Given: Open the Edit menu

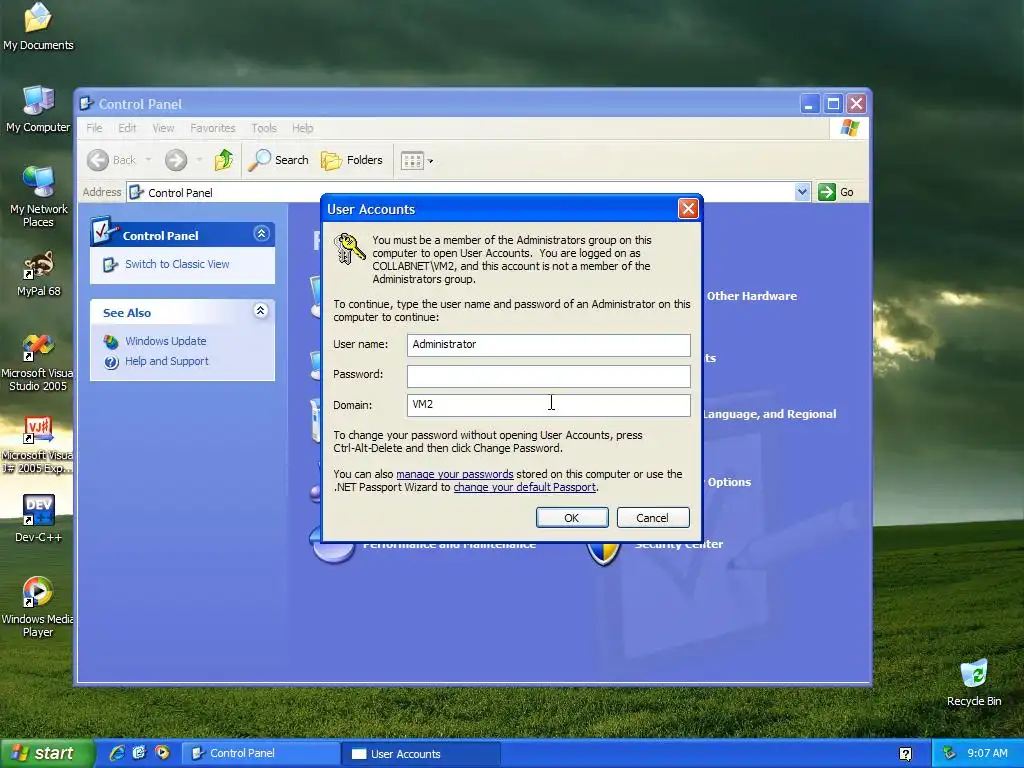Looking at the screenshot, I should tap(127, 128).
